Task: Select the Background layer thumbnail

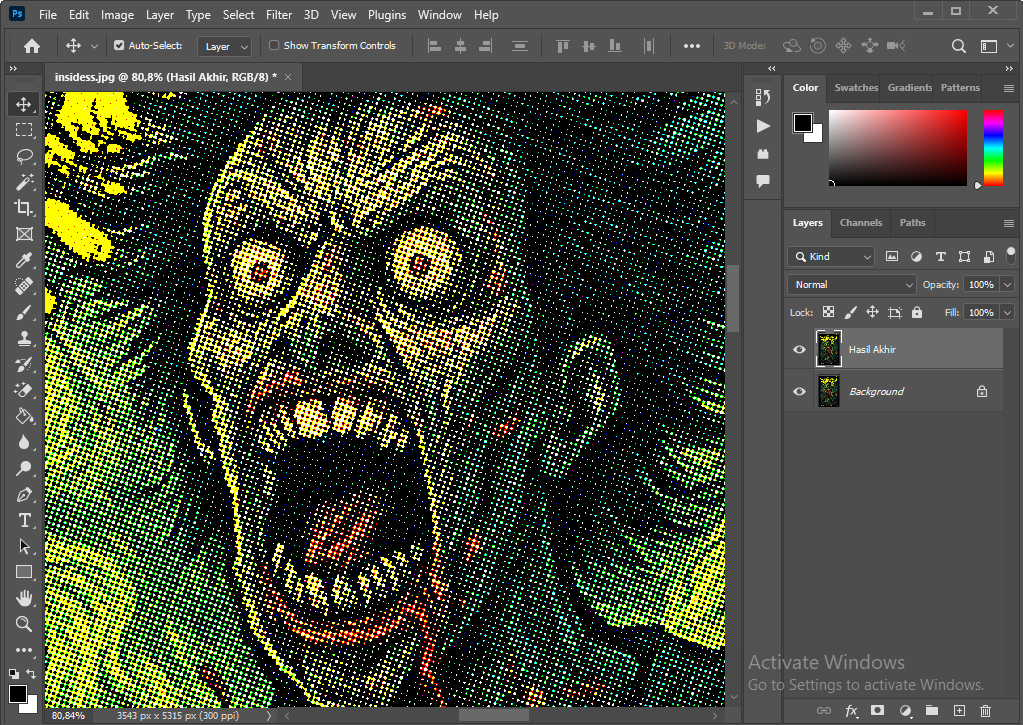Action: [829, 392]
